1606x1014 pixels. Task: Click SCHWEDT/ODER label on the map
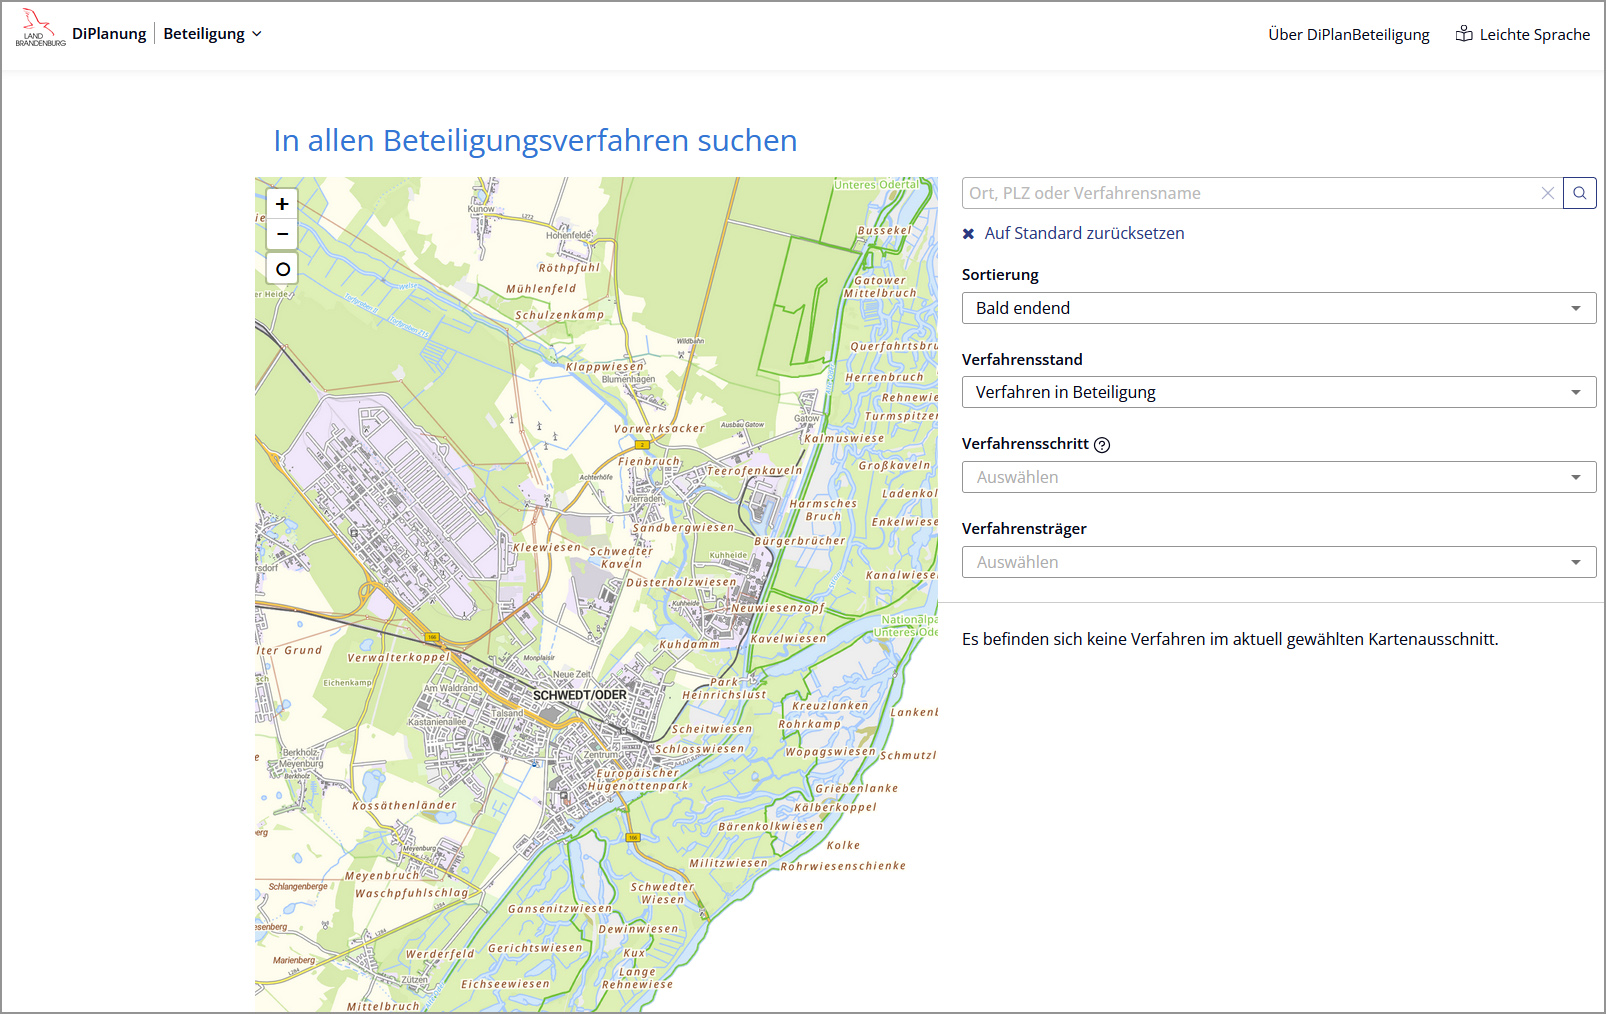pyautogui.click(x=579, y=695)
